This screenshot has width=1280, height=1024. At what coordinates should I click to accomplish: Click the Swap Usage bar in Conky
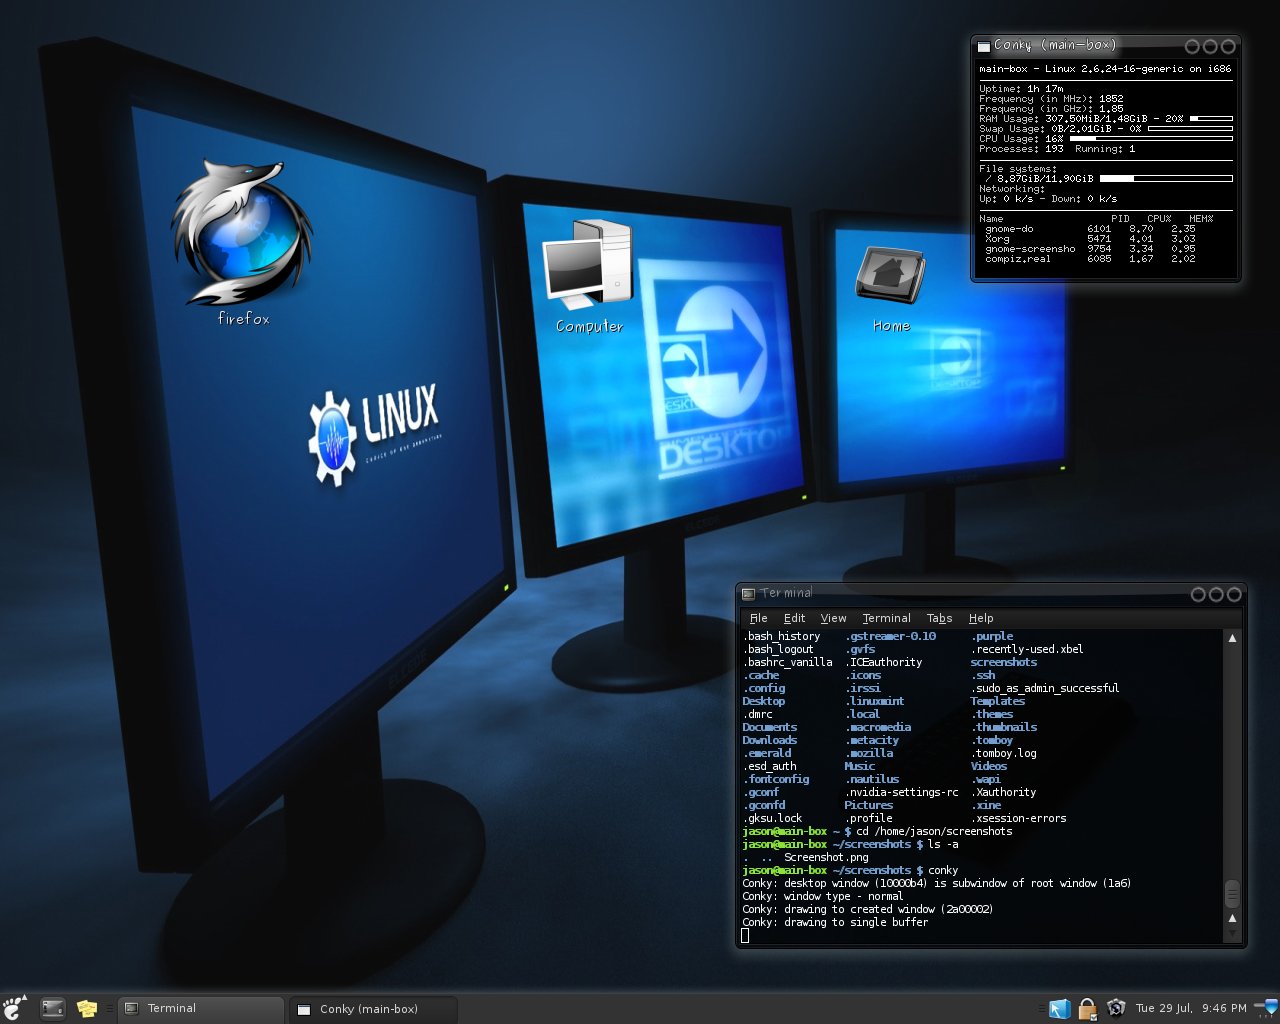[1190, 129]
